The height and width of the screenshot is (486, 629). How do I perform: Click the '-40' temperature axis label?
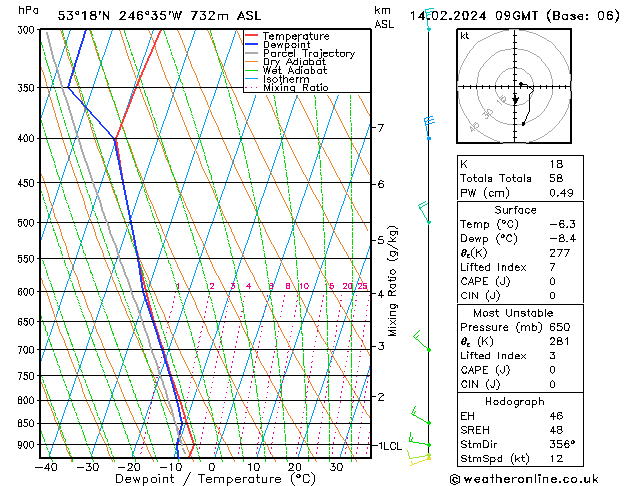pos(46,467)
